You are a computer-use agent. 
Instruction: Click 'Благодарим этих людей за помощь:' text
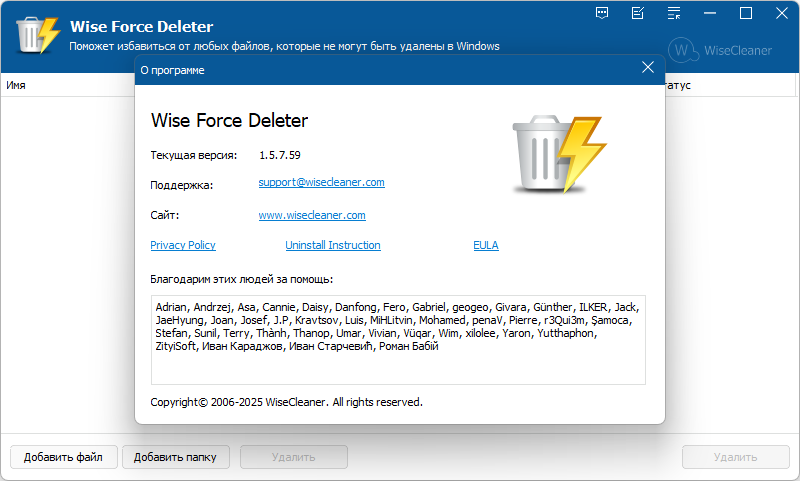241,280
